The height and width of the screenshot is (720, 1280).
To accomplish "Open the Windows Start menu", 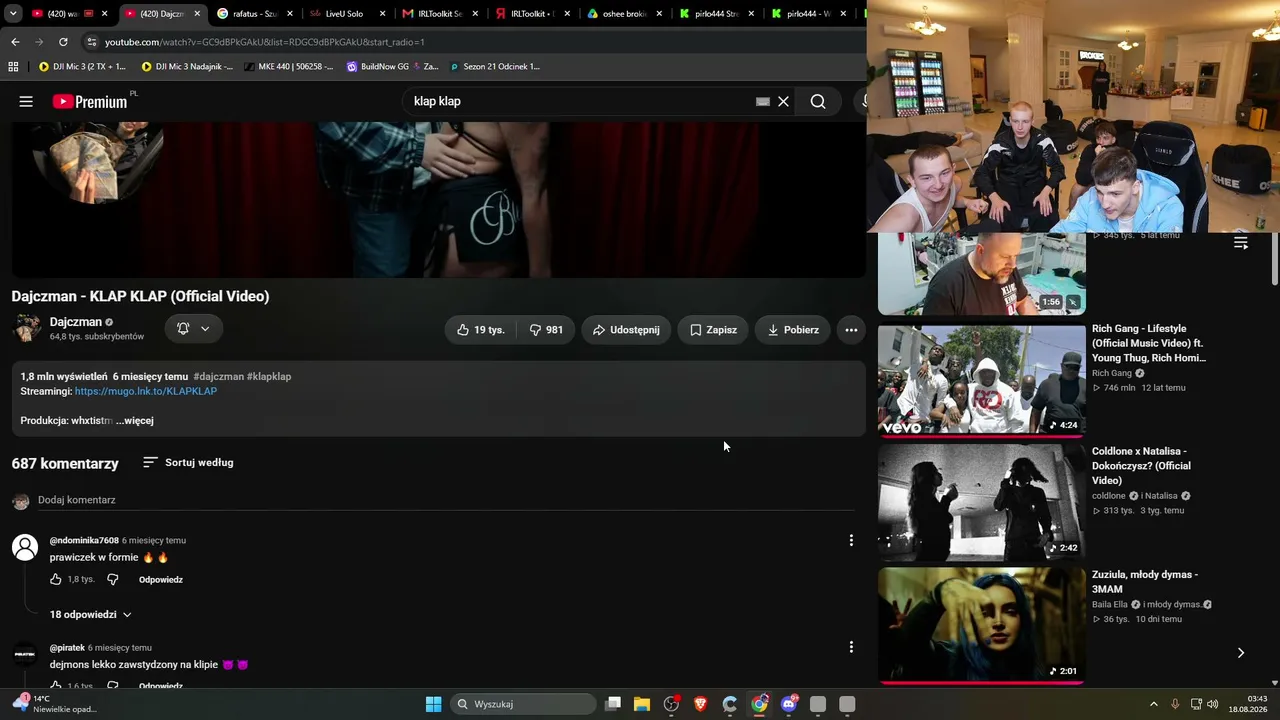I will (x=433, y=704).
